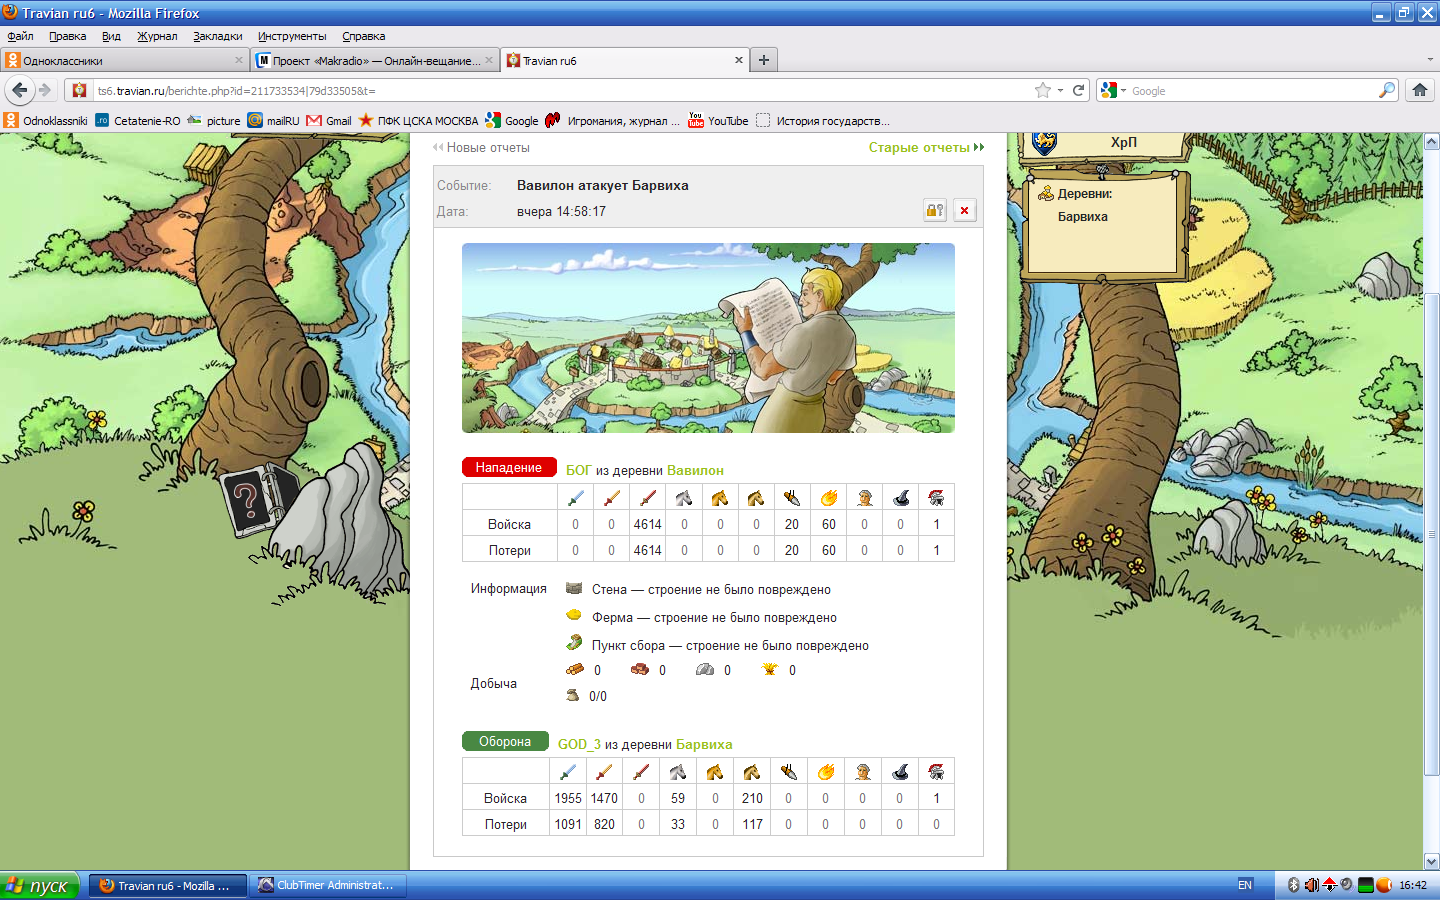This screenshot has height=900, width=1440.
Task: Click the lumber bounty resource icon
Action: (x=575, y=669)
